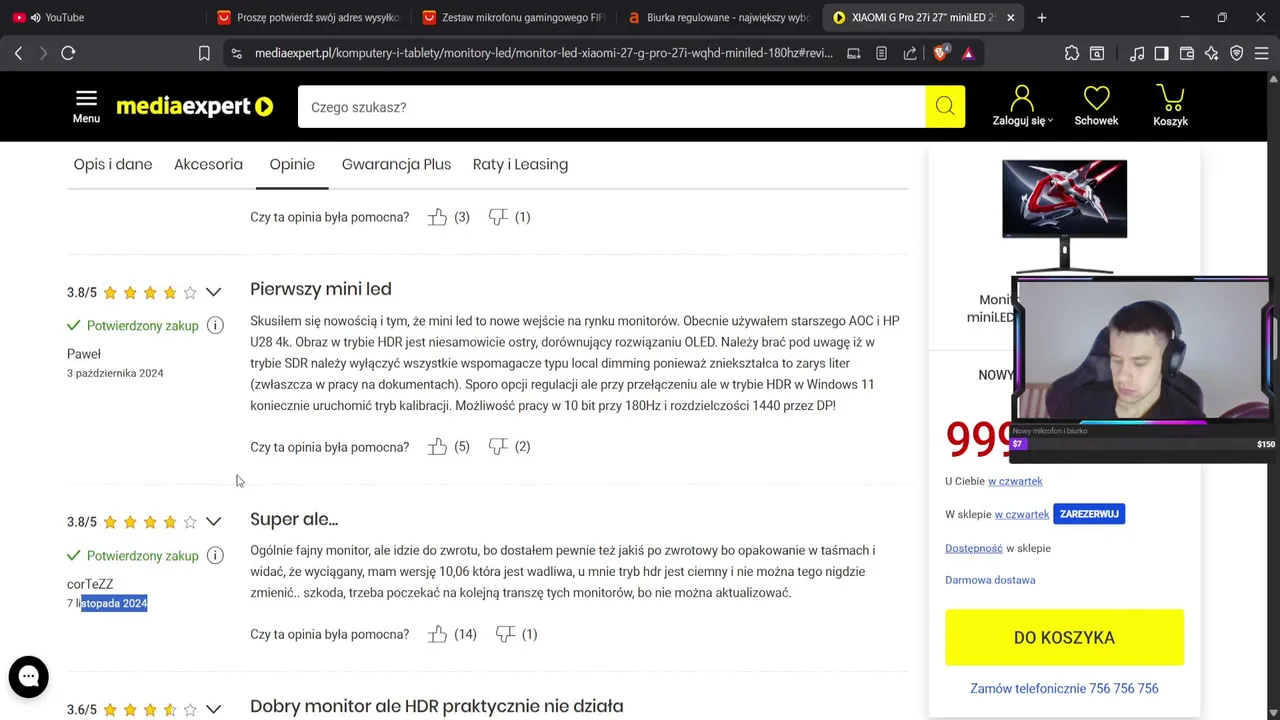Show info for corTeZZ's Potwierdzony zakup
Screen dimensions: 1280x720
[x=215, y=555]
